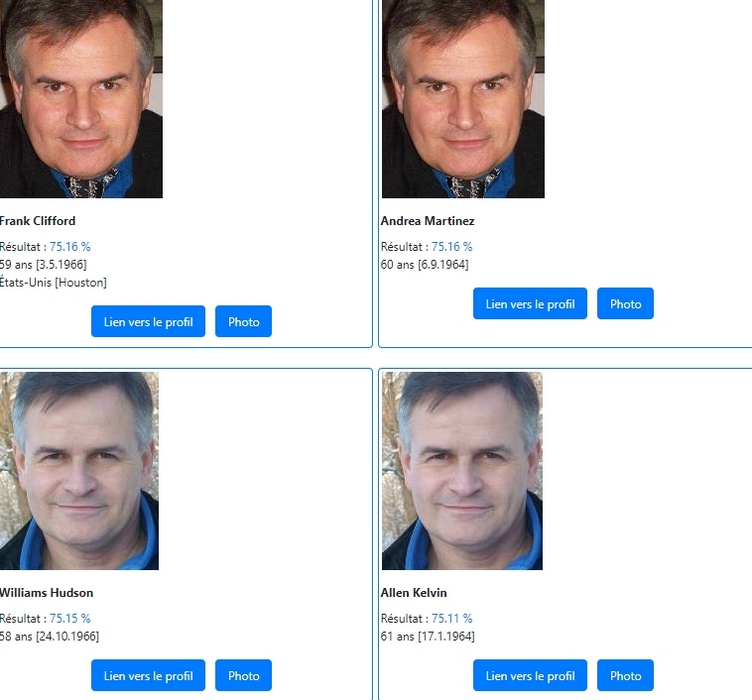Click the Andrea Martinez name heading
The width and height of the screenshot is (752, 700).
point(427,221)
